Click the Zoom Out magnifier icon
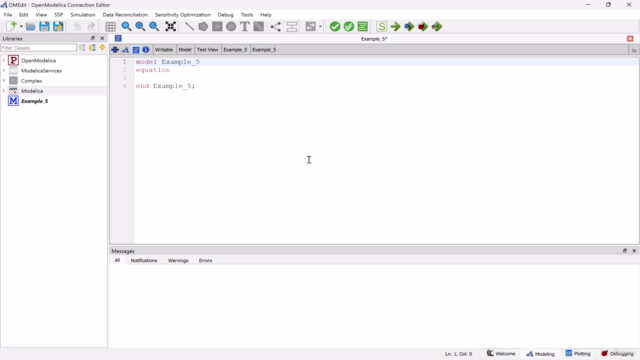The height and width of the screenshot is (360, 640). 154,27
